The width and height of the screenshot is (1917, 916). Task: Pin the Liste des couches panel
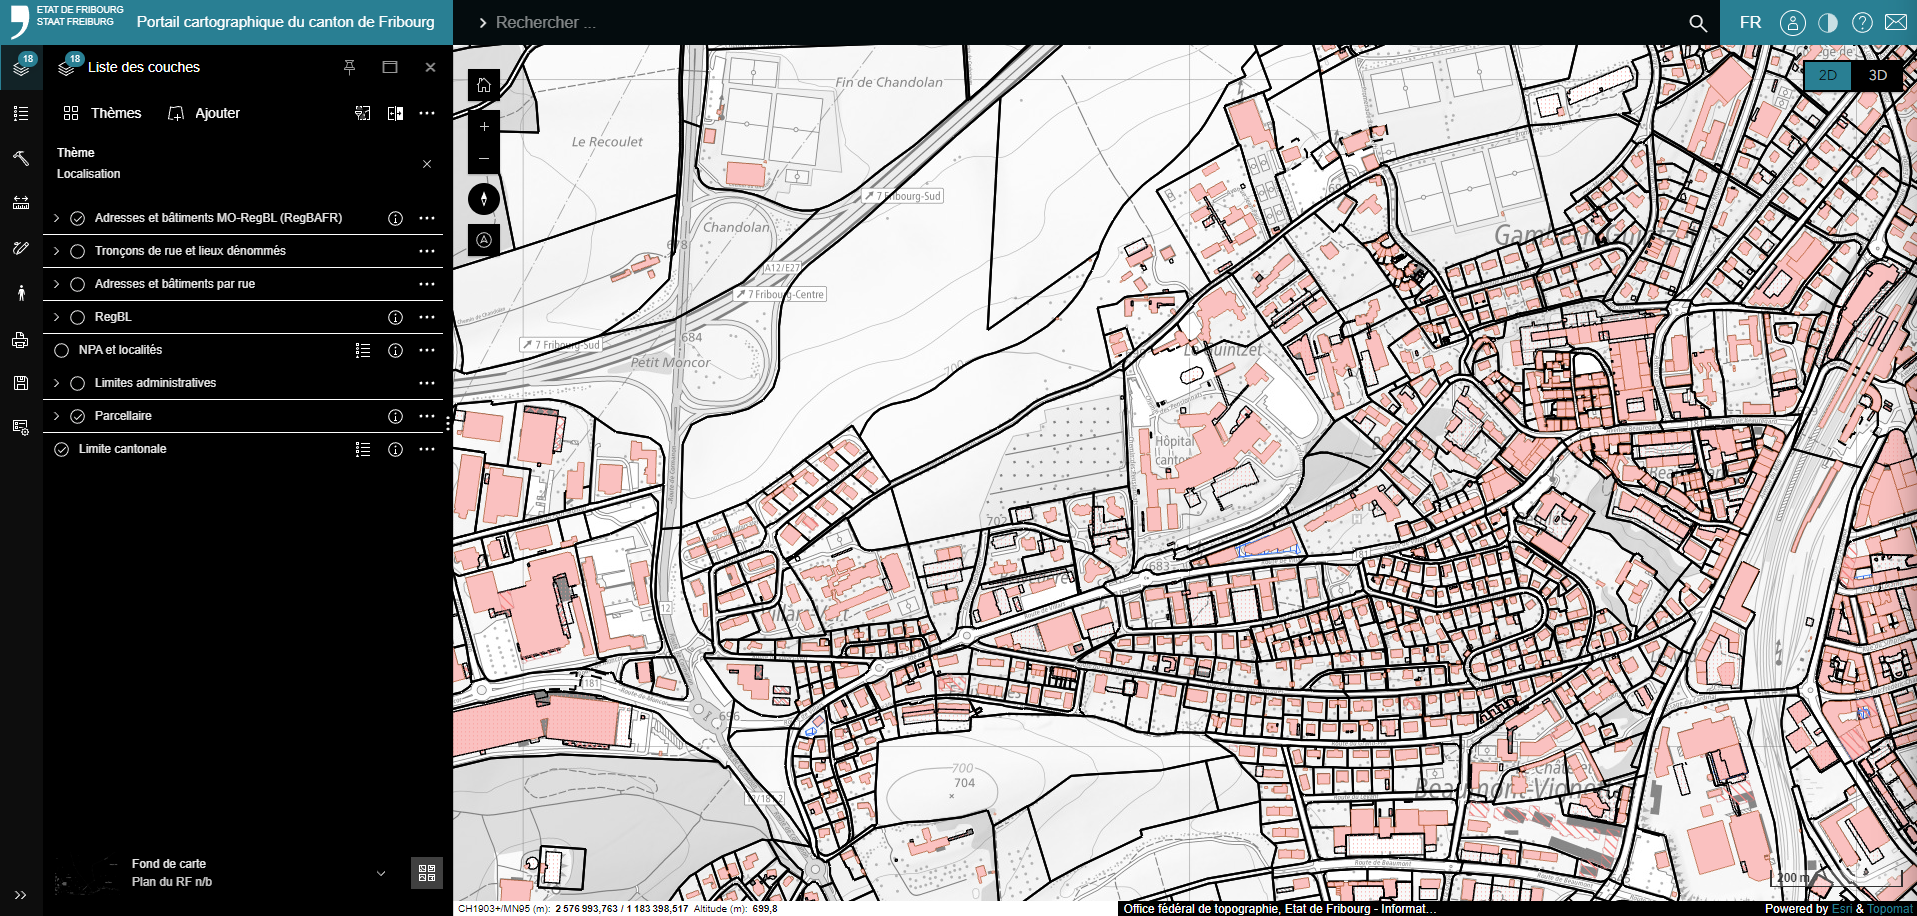(x=349, y=67)
